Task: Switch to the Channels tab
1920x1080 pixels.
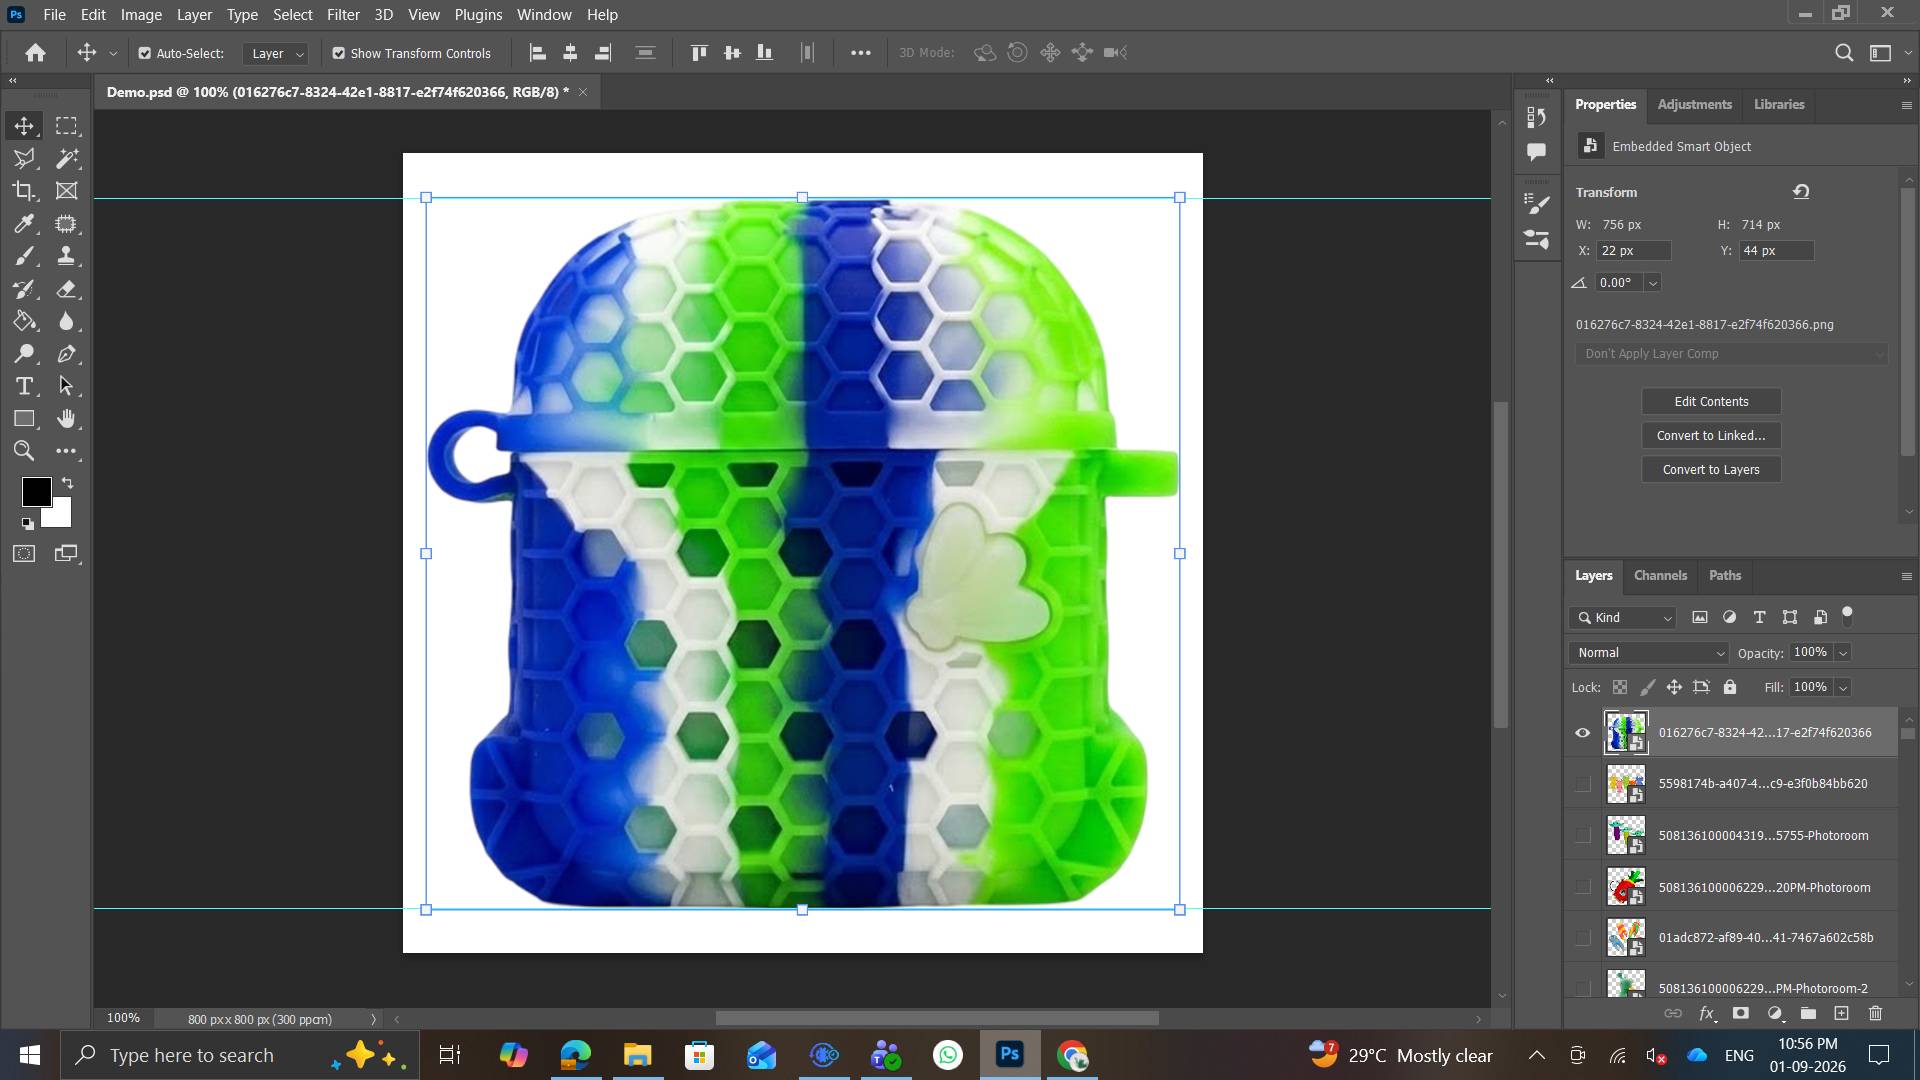Action: [1660, 575]
